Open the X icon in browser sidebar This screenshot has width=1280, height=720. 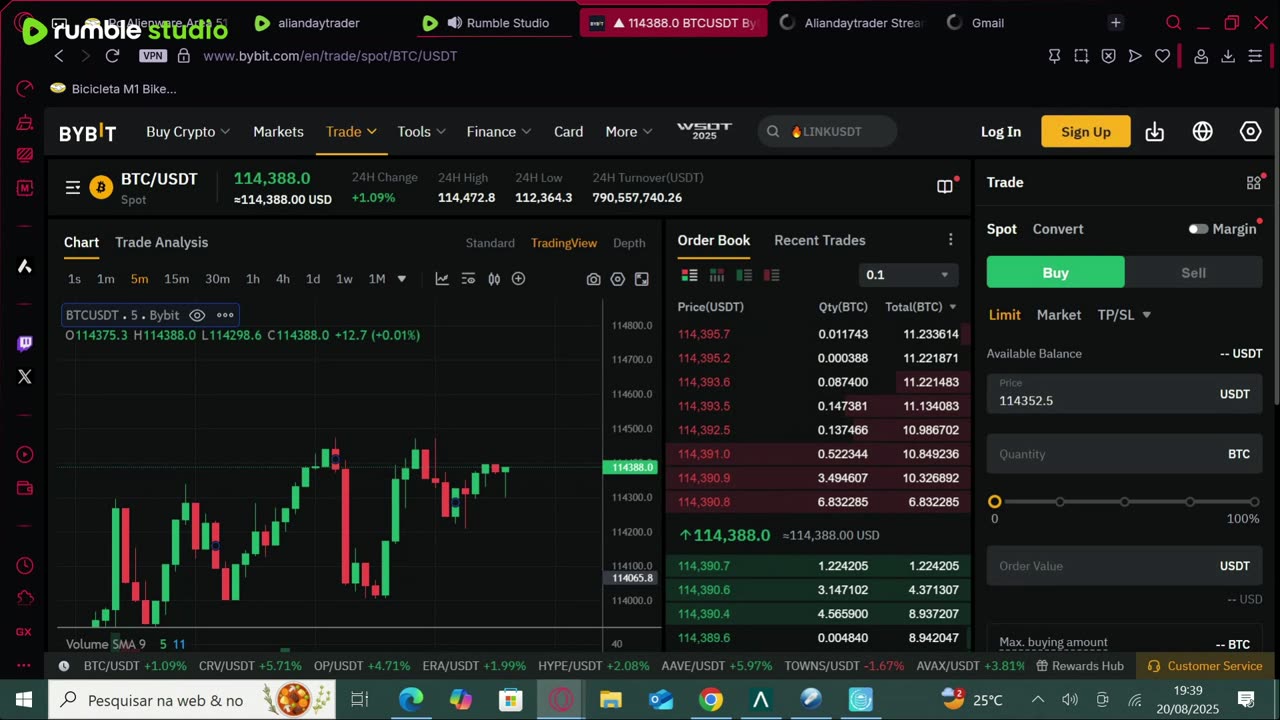tap(25, 377)
